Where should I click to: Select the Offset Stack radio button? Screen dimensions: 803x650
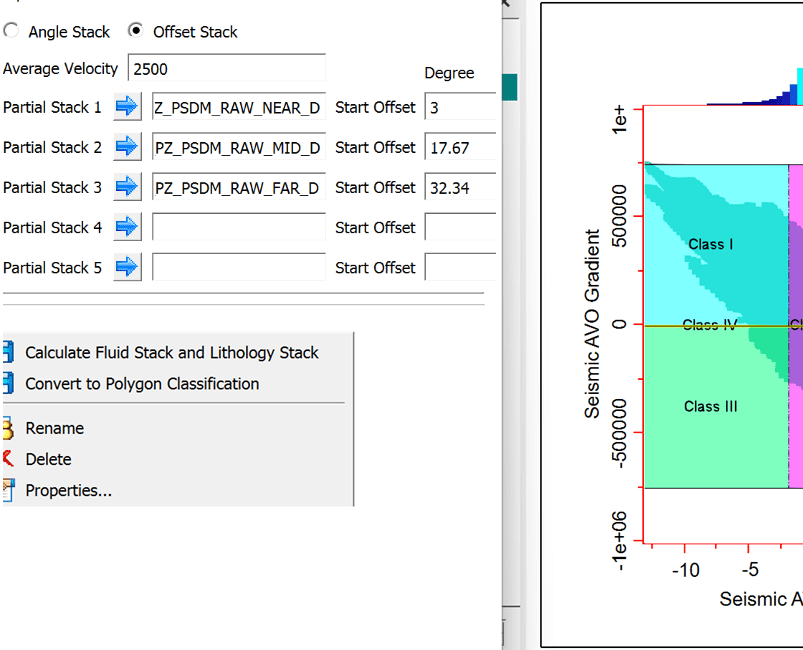coord(136,31)
